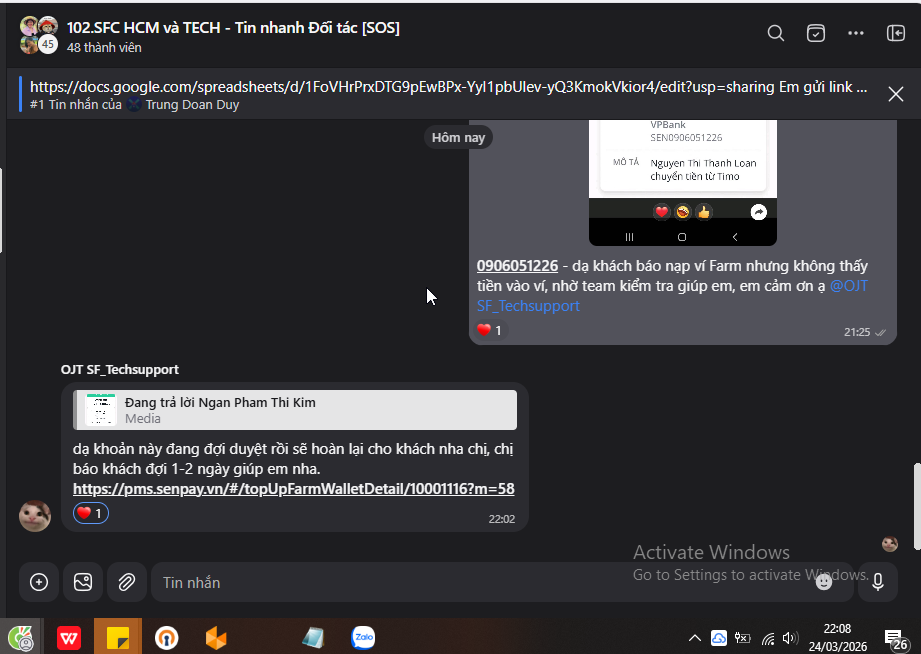Open message search in chat header
This screenshot has width=921, height=654.
click(775, 33)
